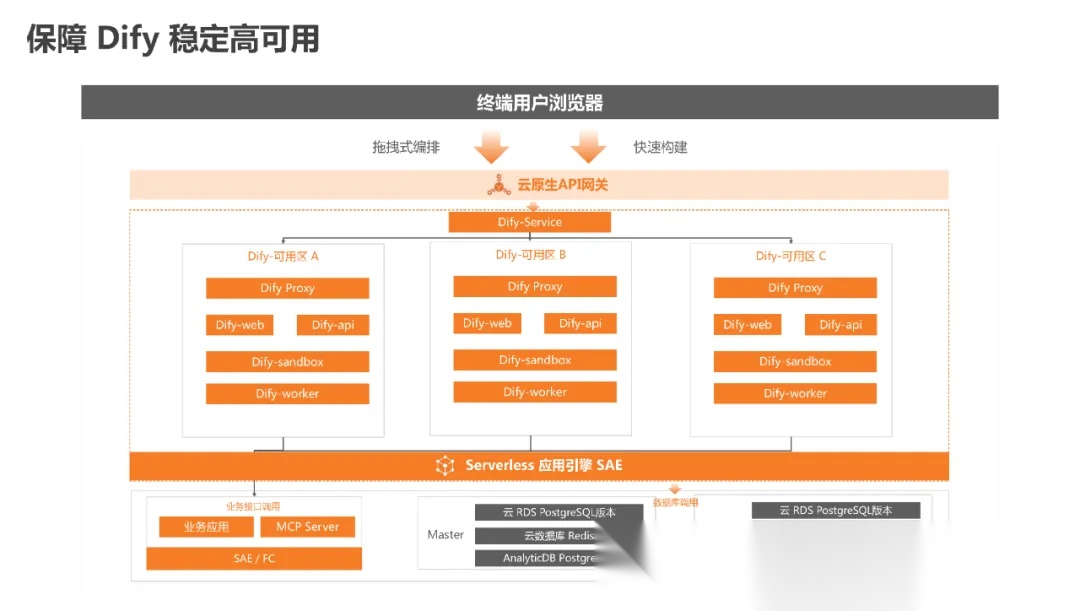
Task: Click Dify-worker in zone C
Action: pyautogui.click(x=795, y=394)
